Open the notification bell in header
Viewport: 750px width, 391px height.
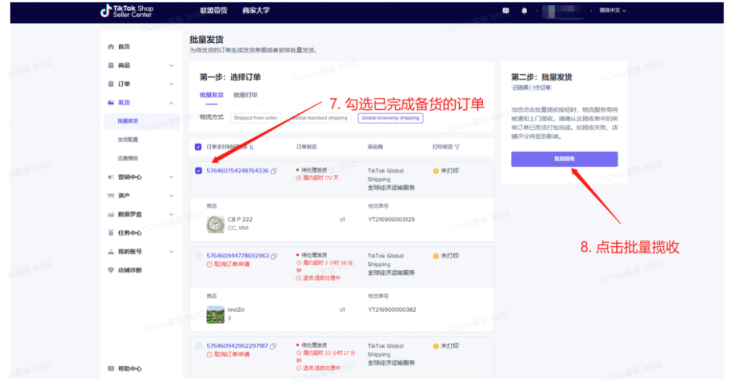(524, 11)
